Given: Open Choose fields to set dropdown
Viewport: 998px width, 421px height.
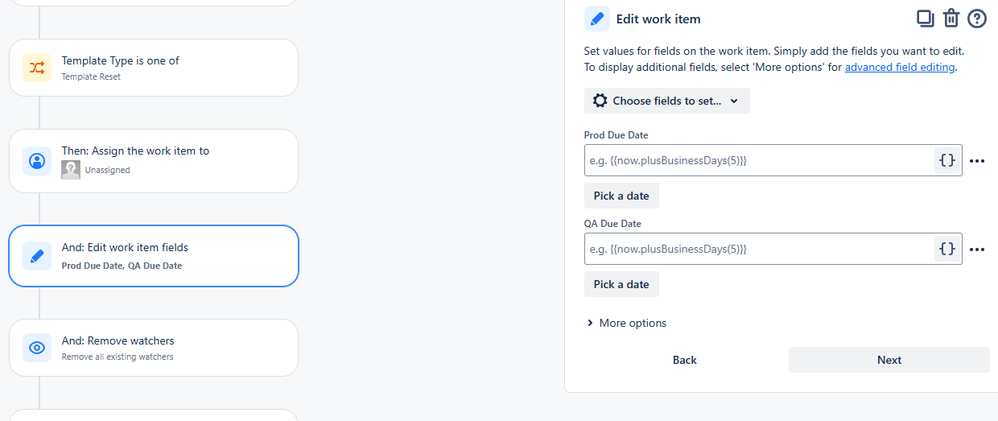Looking at the screenshot, I should [666, 101].
